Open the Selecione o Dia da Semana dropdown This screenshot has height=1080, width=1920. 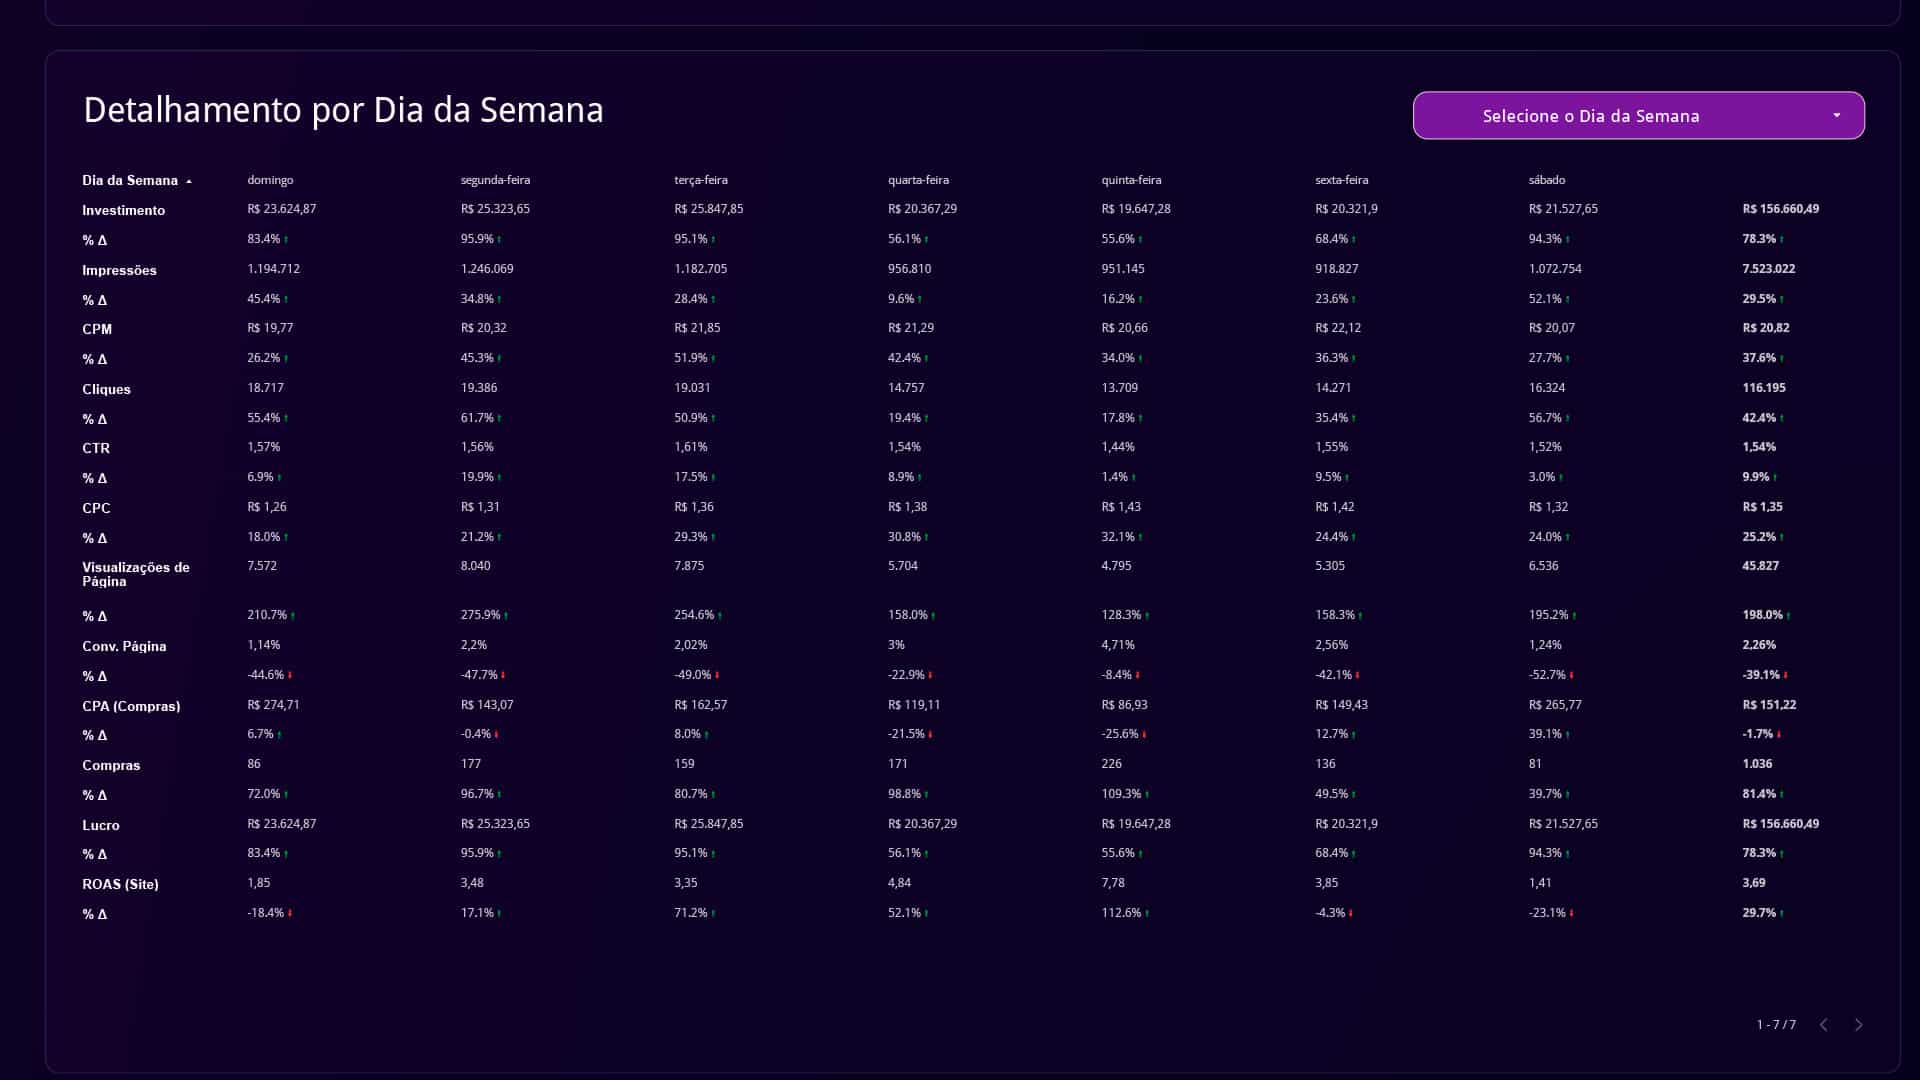tap(1638, 116)
